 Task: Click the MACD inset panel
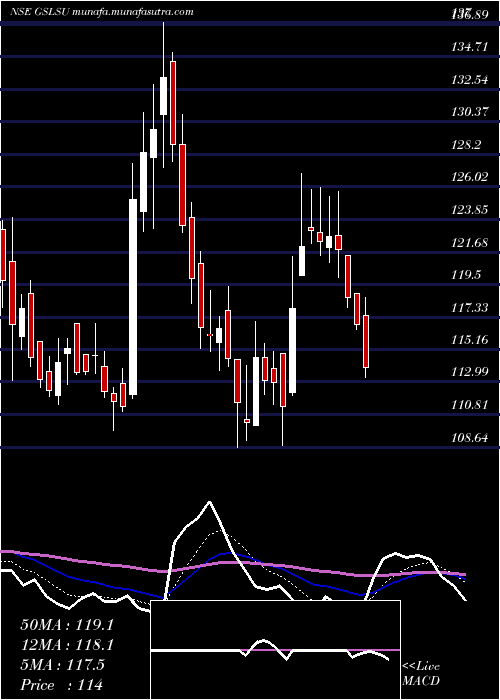tap(275, 650)
